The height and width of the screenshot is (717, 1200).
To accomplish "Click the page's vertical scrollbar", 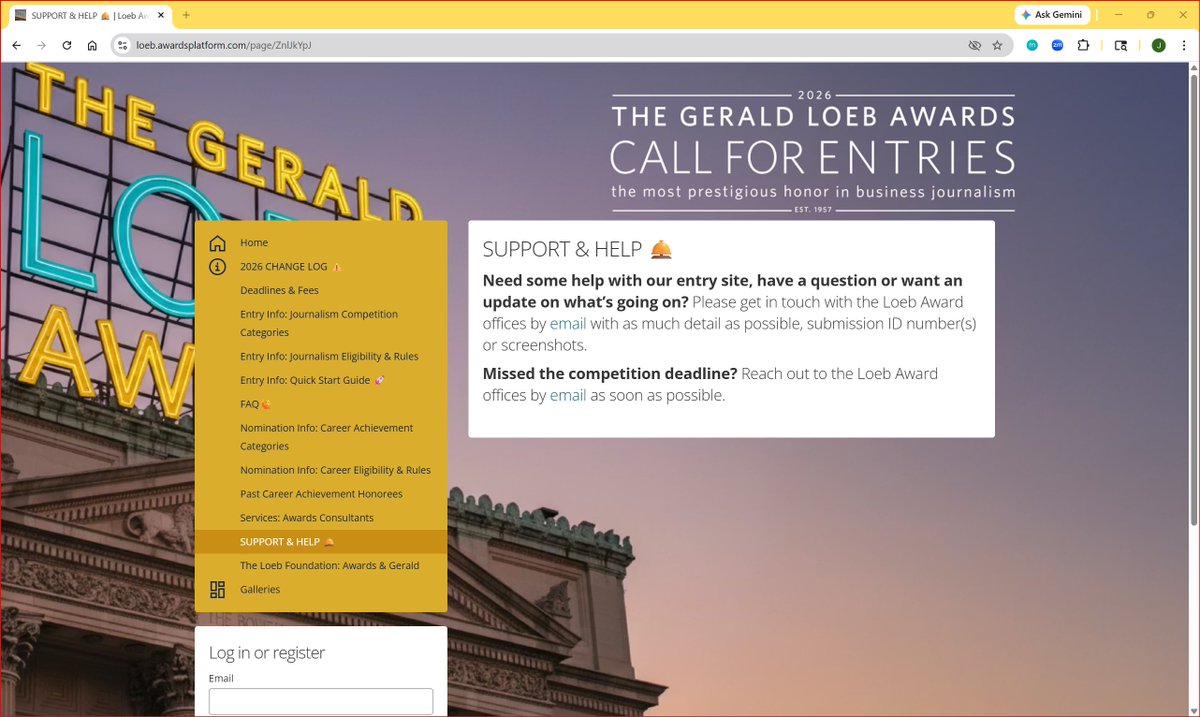I will (x=1193, y=299).
